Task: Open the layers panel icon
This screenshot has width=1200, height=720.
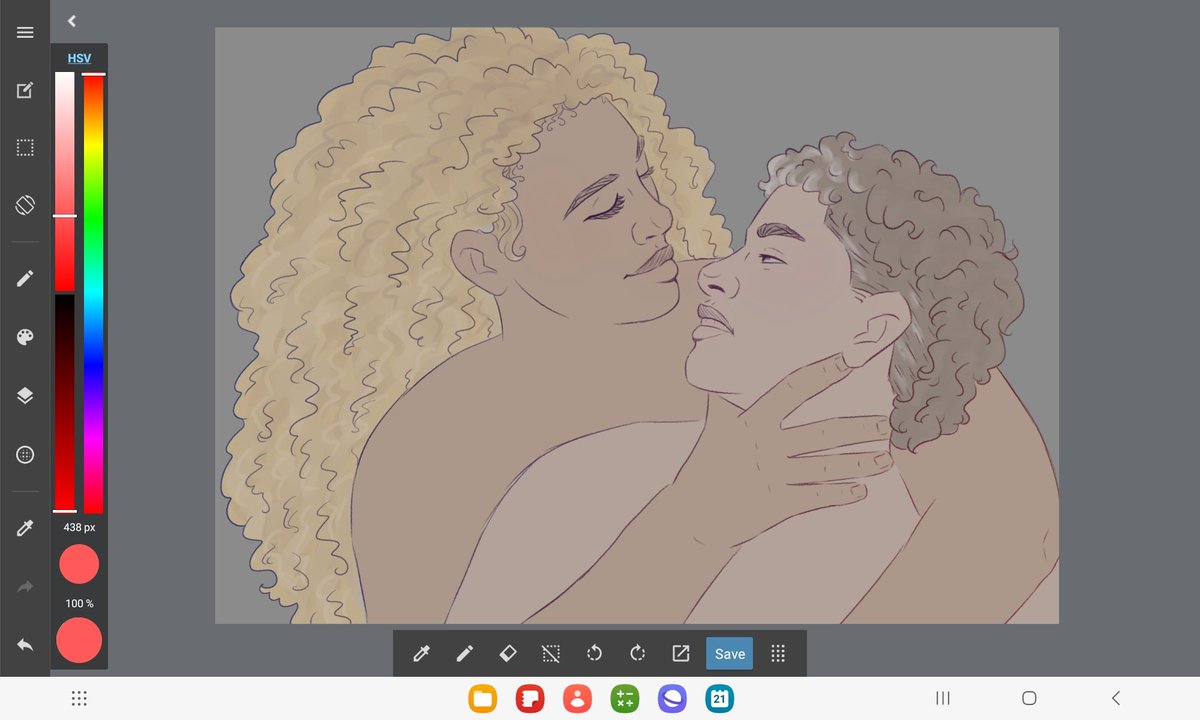Action: 25,396
